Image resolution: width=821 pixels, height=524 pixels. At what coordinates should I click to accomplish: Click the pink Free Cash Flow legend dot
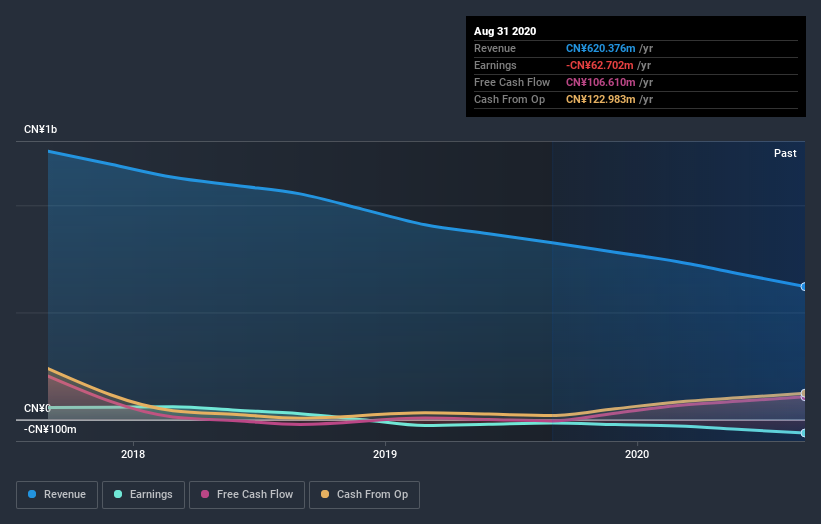click(x=205, y=494)
